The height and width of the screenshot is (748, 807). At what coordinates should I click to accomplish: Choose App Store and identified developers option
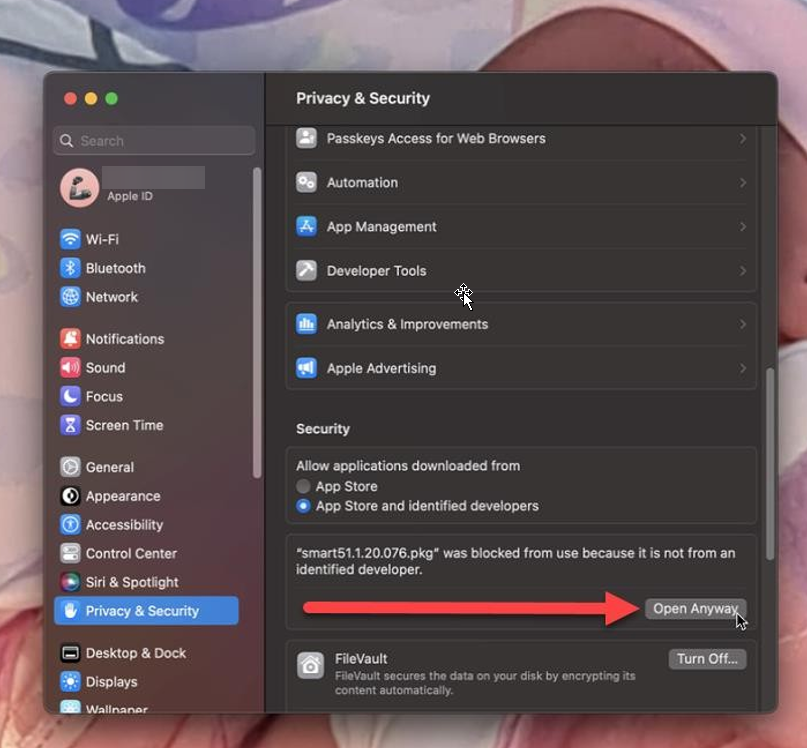tap(305, 506)
